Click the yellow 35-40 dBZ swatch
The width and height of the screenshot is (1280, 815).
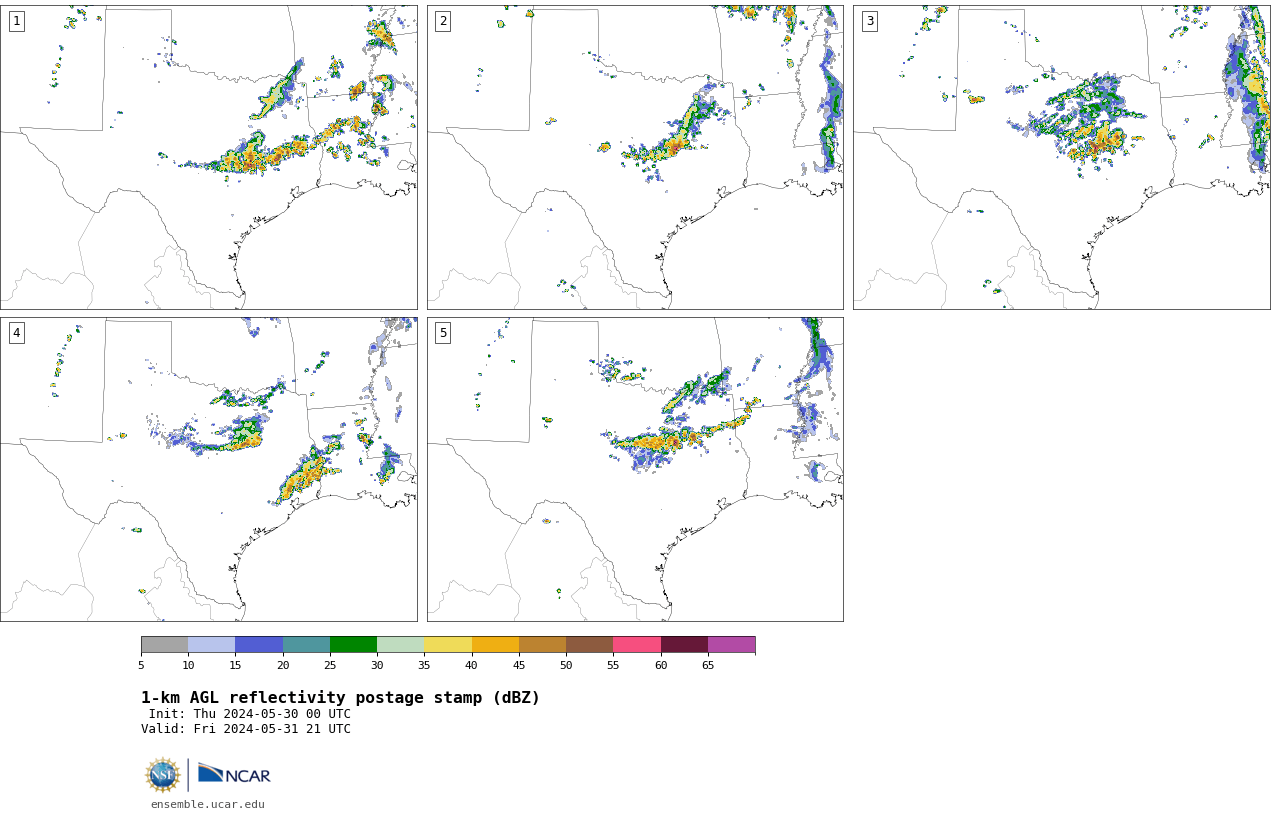point(448,644)
